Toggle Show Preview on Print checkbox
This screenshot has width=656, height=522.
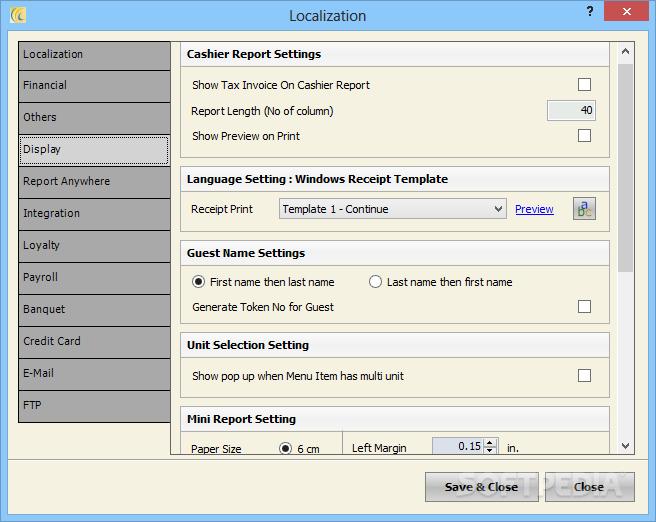(584, 136)
